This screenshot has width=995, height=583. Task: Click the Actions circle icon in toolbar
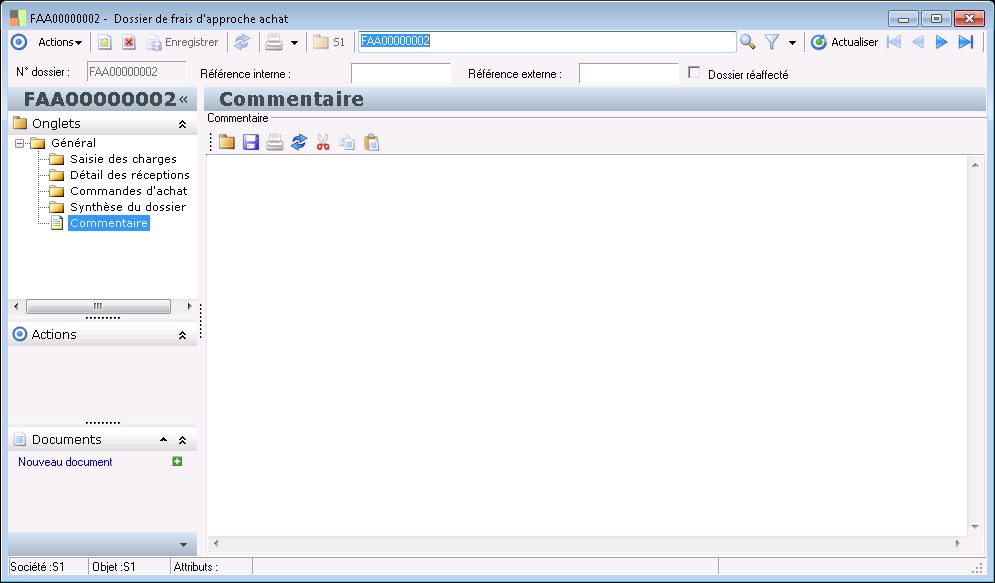pos(20,43)
